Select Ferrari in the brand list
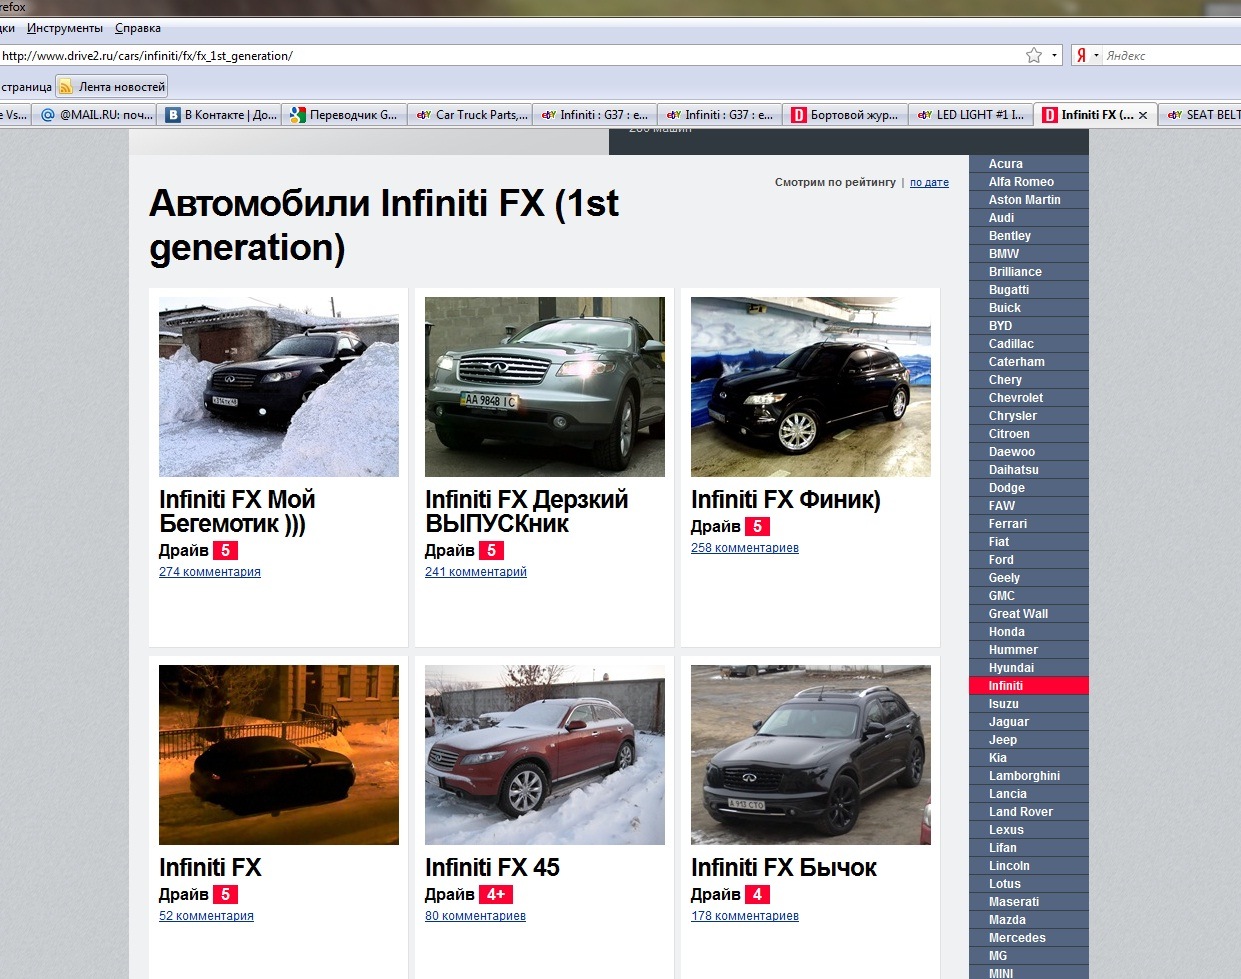This screenshot has width=1241, height=979. pos(1029,524)
